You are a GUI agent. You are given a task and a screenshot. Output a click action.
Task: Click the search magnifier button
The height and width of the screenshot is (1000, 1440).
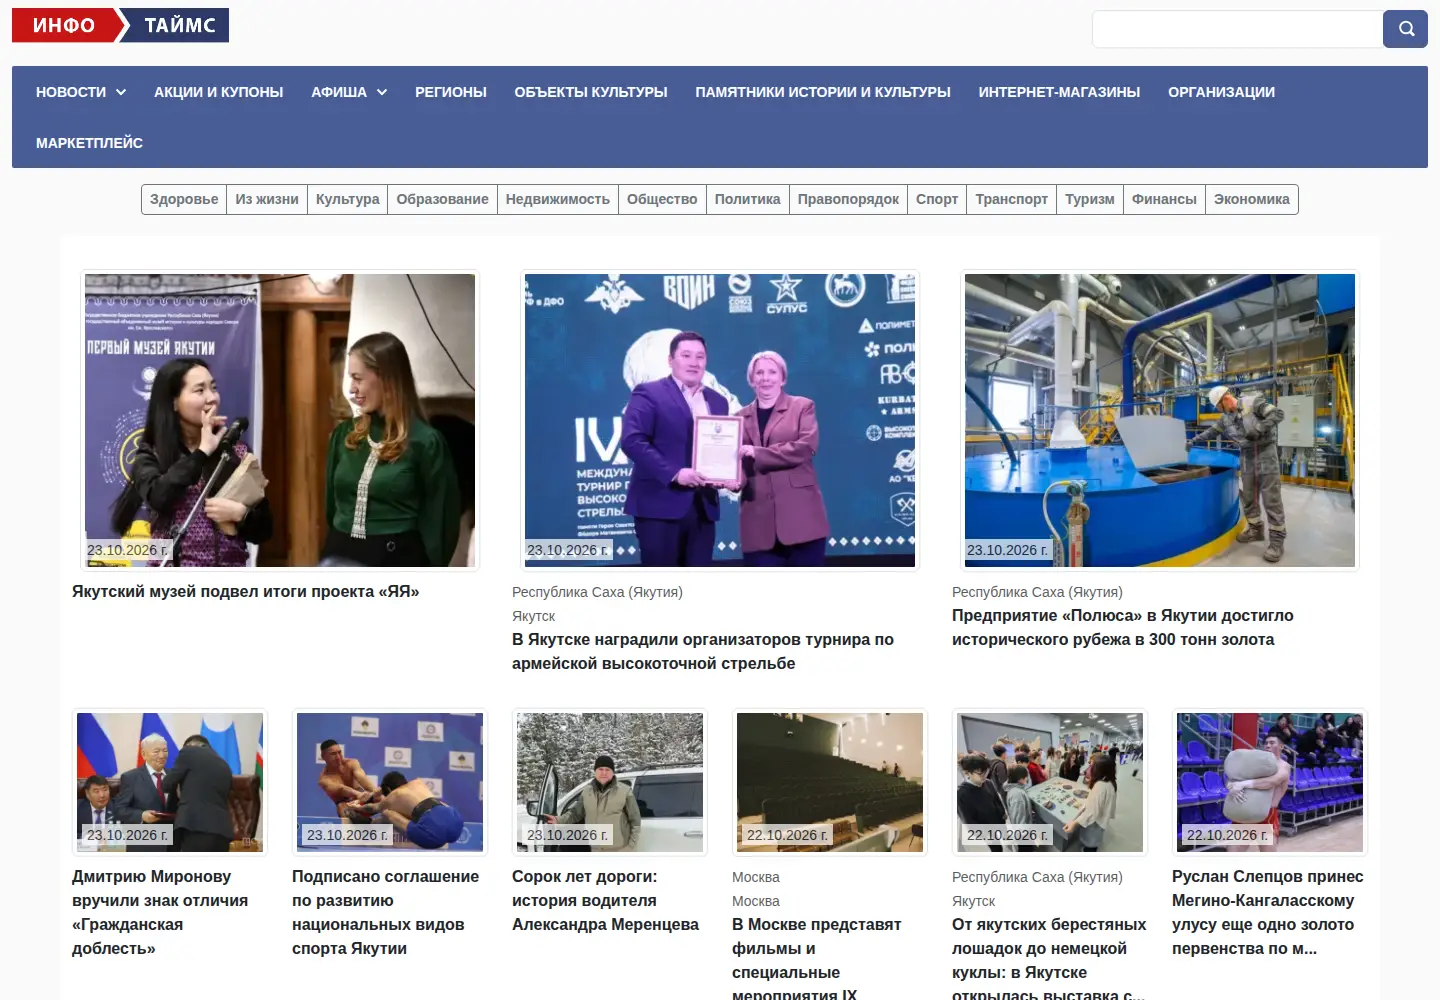pos(1405,29)
